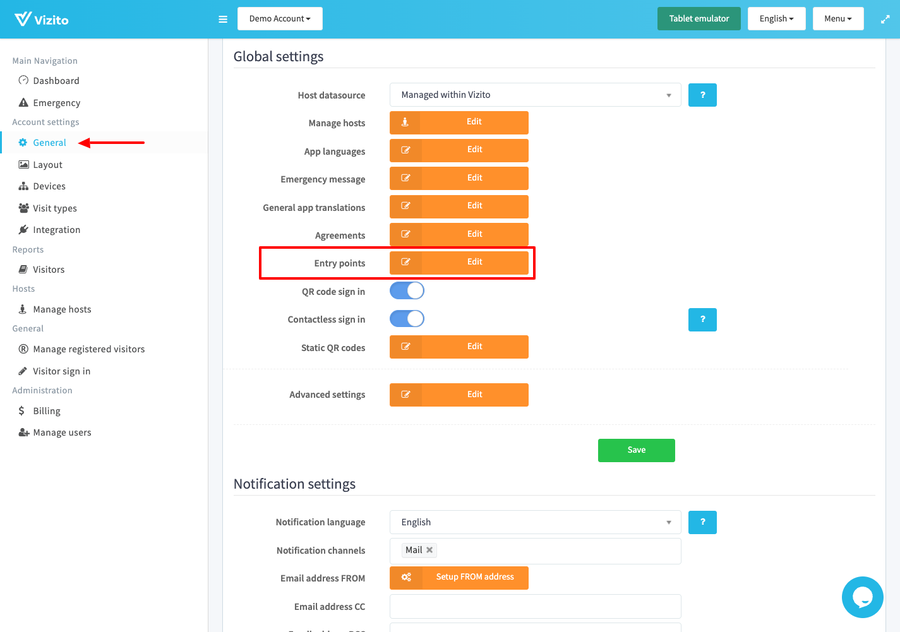The image size is (900, 632).
Task: Click help icon beside Contactless sign in
Action: (702, 319)
